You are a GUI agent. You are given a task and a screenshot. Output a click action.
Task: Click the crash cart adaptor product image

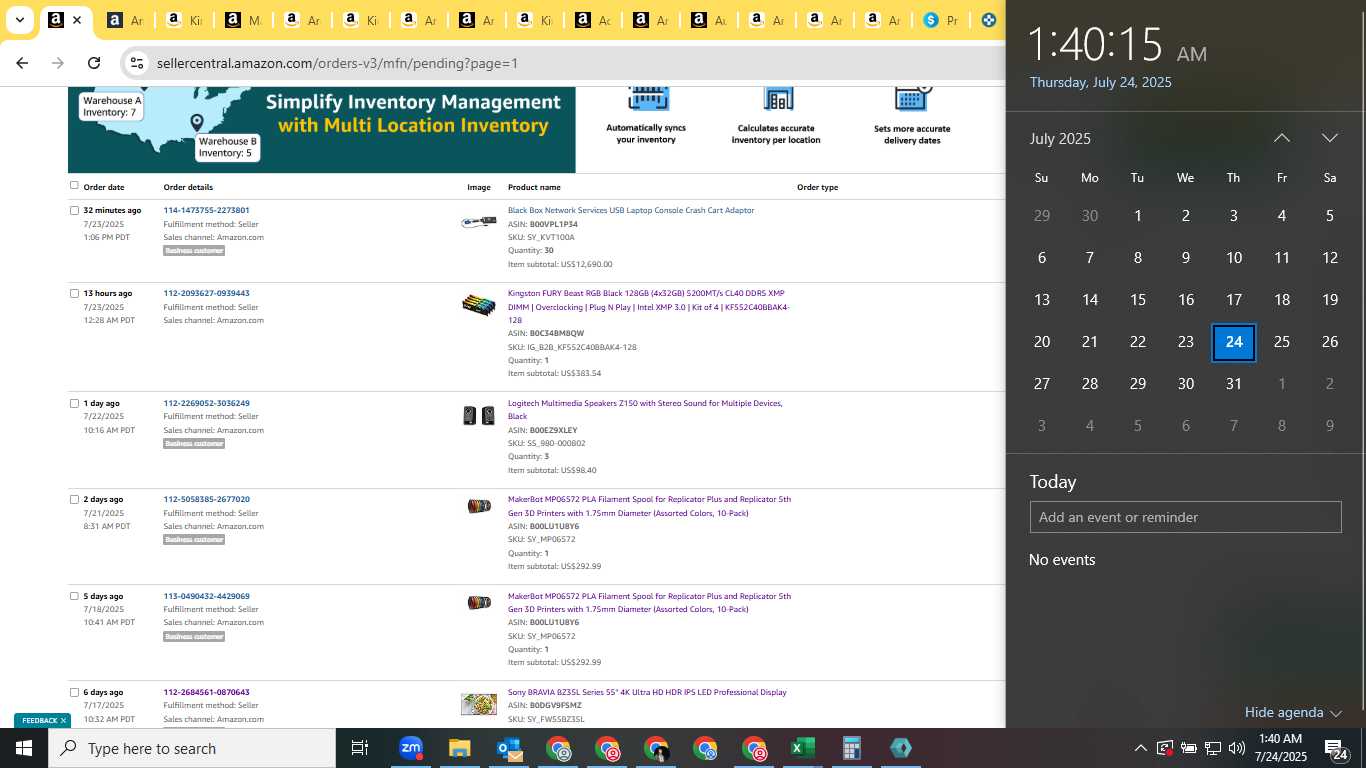click(x=479, y=221)
